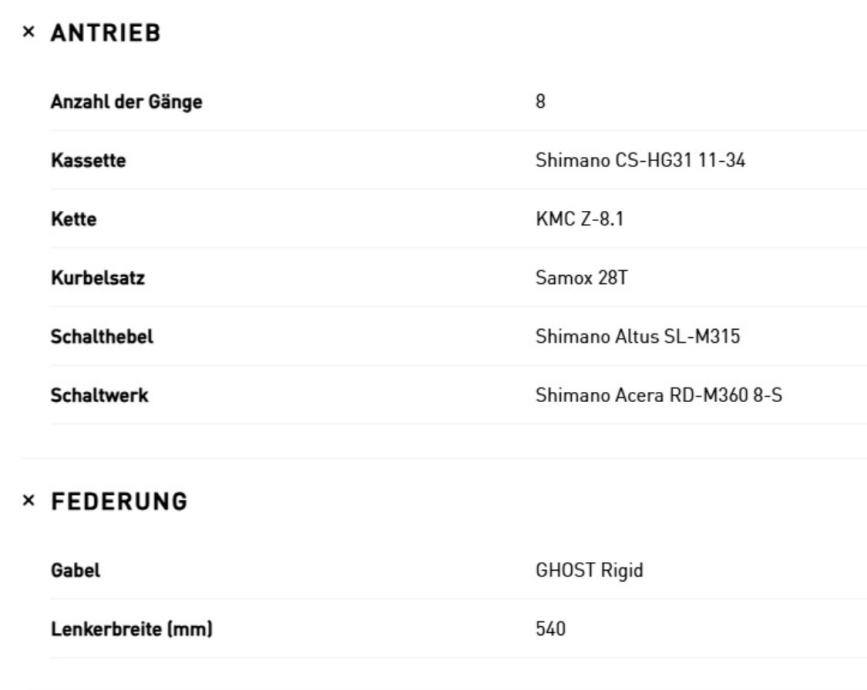Click the gear count value 8
This screenshot has height=690, width=867.
541,101
